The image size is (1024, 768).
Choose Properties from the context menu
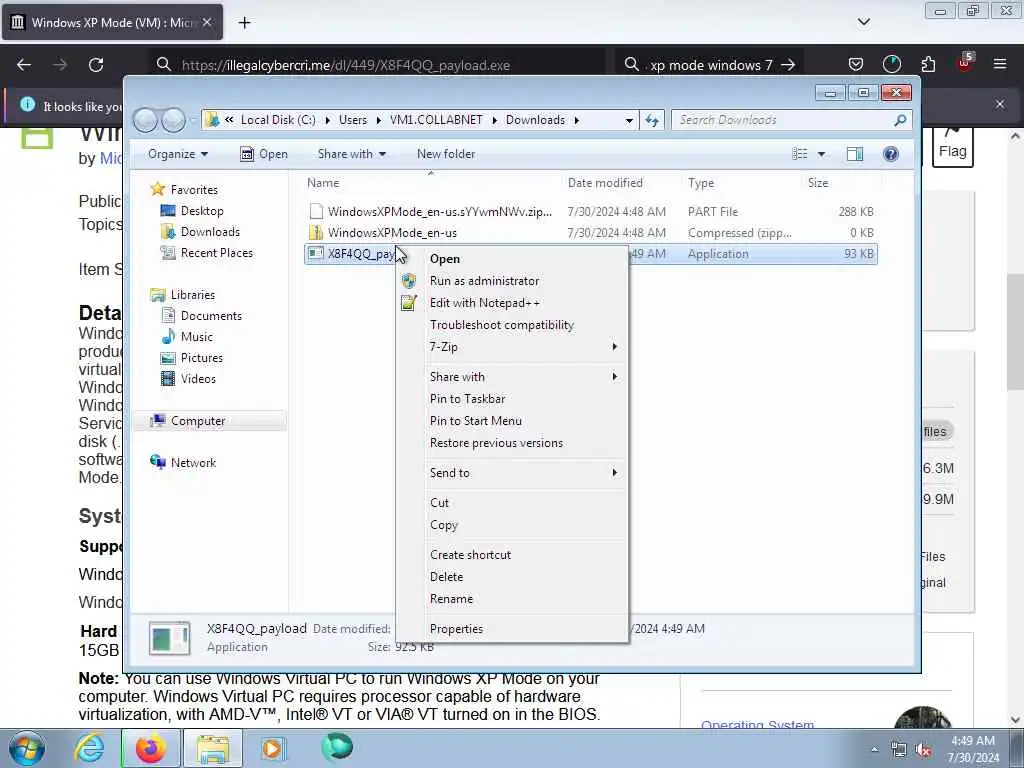click(x=513, y=629)
